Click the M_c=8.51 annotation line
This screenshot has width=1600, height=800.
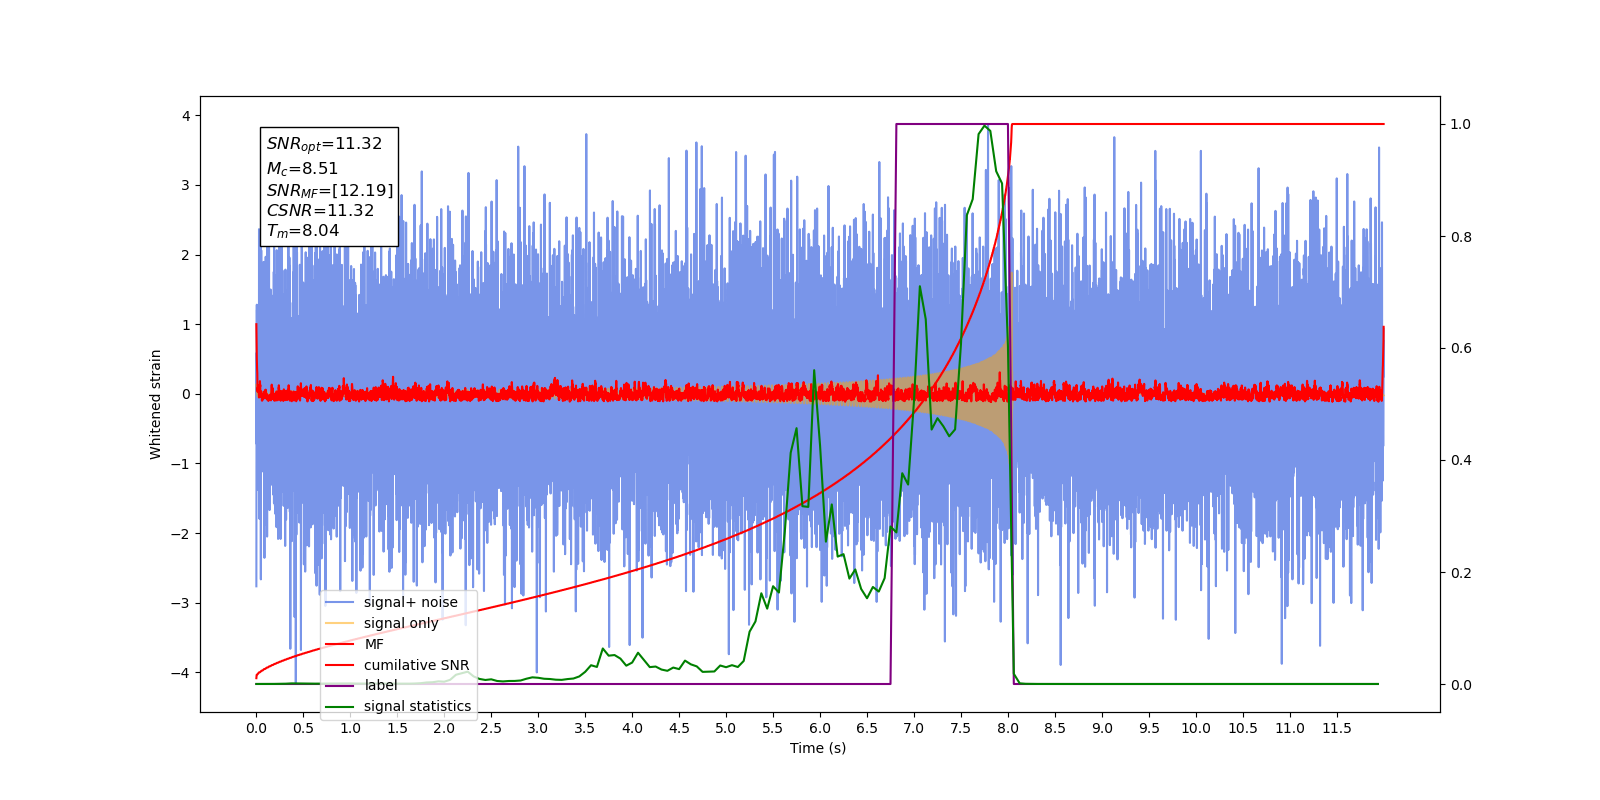click(x=302, y=168)
